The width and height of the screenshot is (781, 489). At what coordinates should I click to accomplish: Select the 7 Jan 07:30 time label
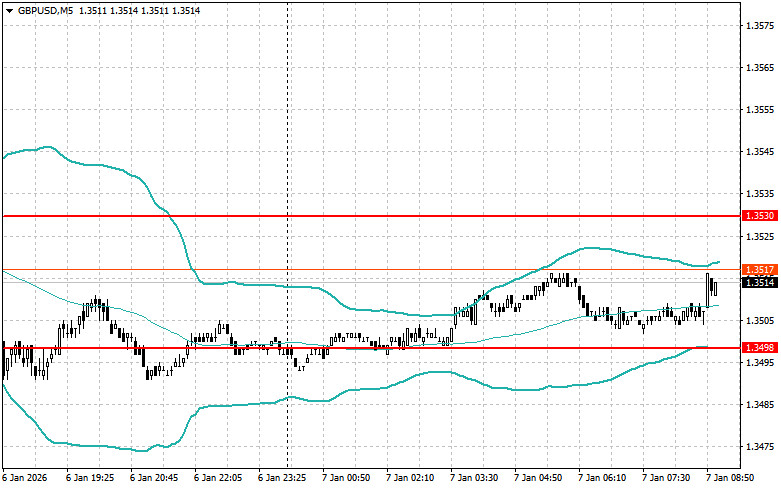point(666,478)
